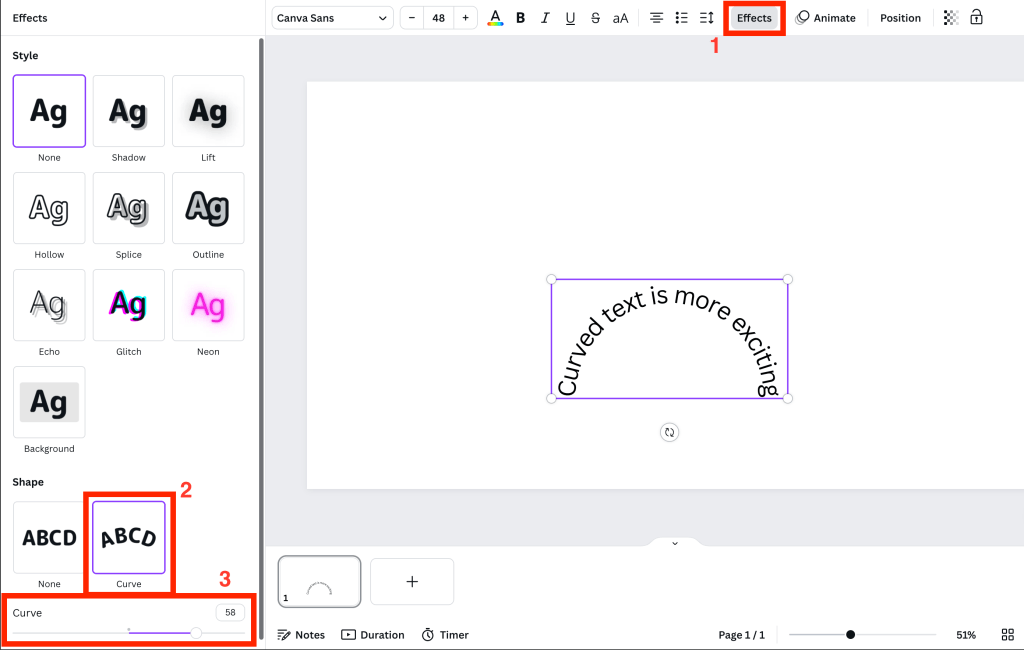Open the grid view of pages
Image resolution: width=1024 pixels, height=650 pixels.
click(x=1007, y=635)
